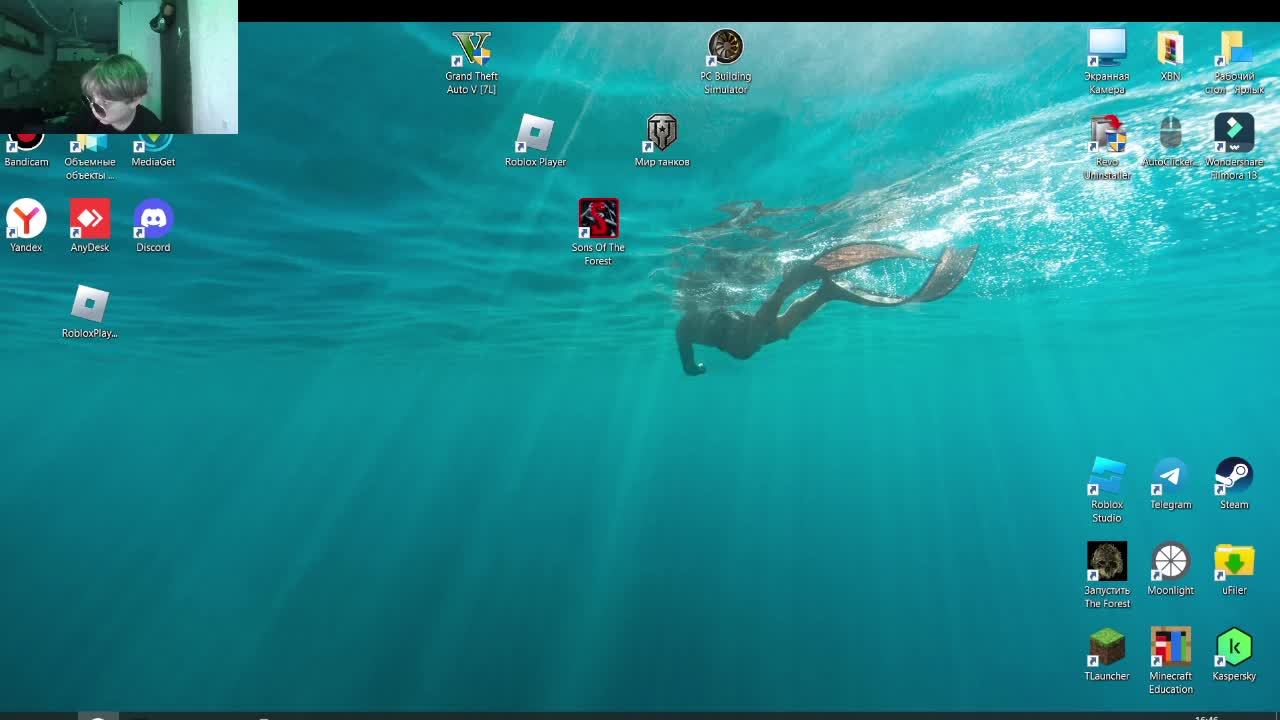Click the TLauncher Minecraft block icon

[x=1107, y=648]
